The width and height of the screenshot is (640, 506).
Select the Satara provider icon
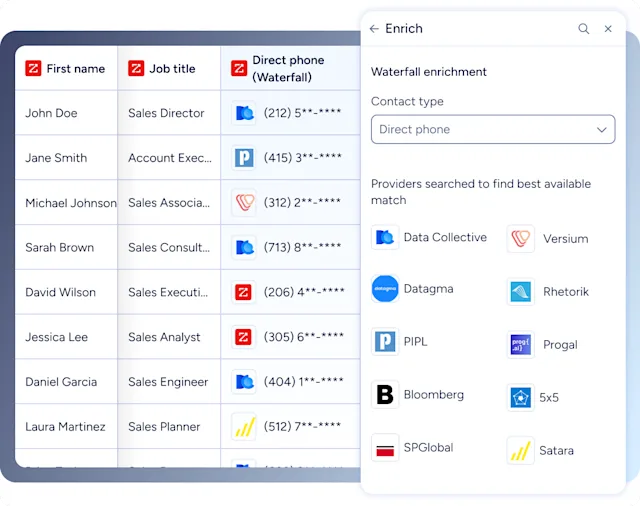(520, 450)
